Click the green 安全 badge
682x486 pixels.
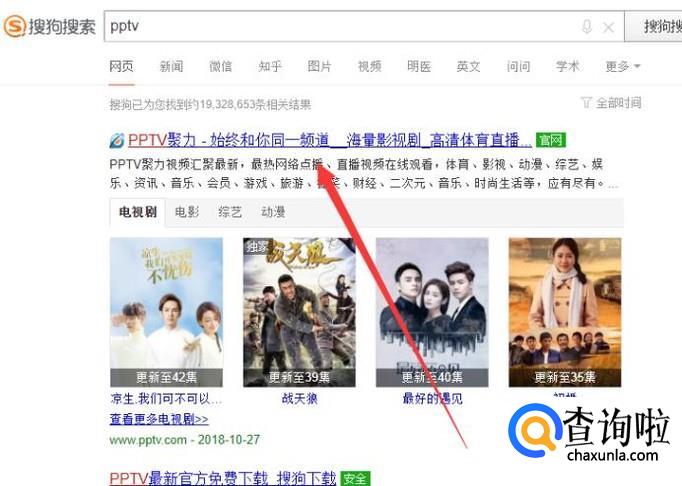[x=354, y=479]
